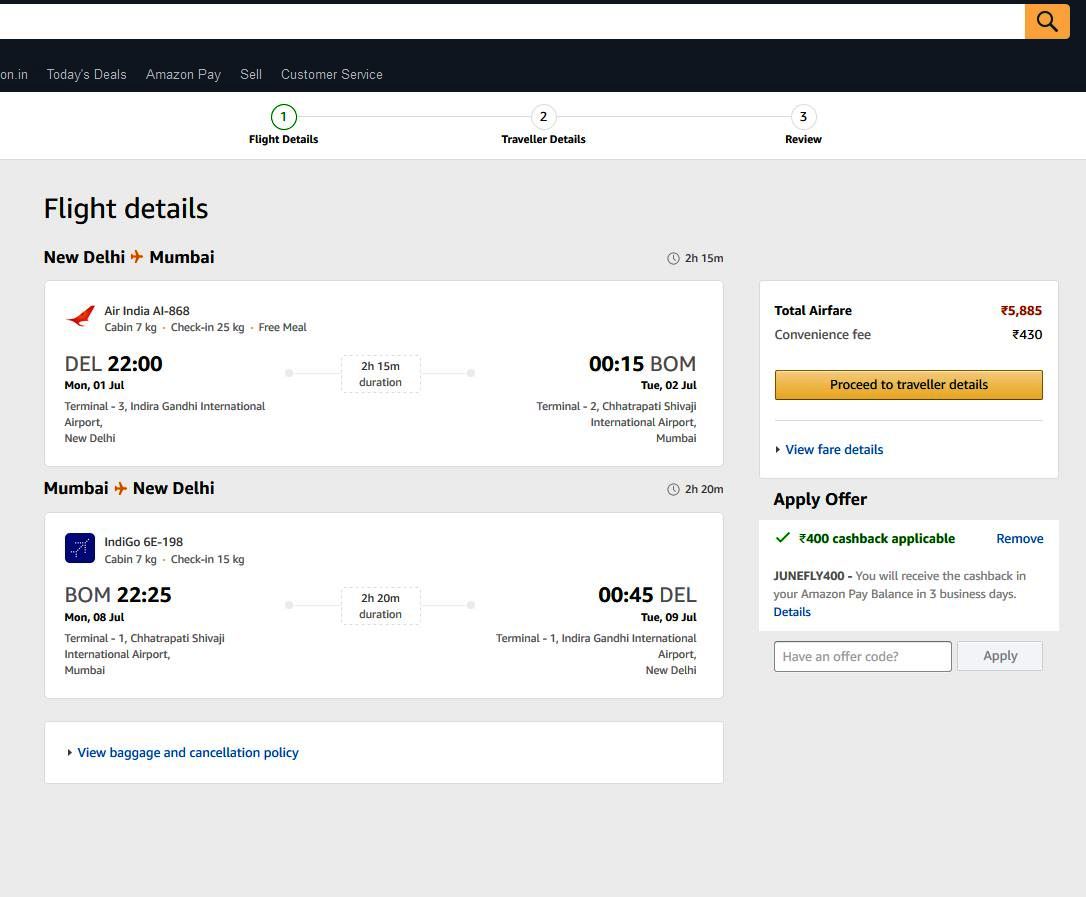
Task: Click Check-in 25 kg baggage text
Action: [208, 327]
